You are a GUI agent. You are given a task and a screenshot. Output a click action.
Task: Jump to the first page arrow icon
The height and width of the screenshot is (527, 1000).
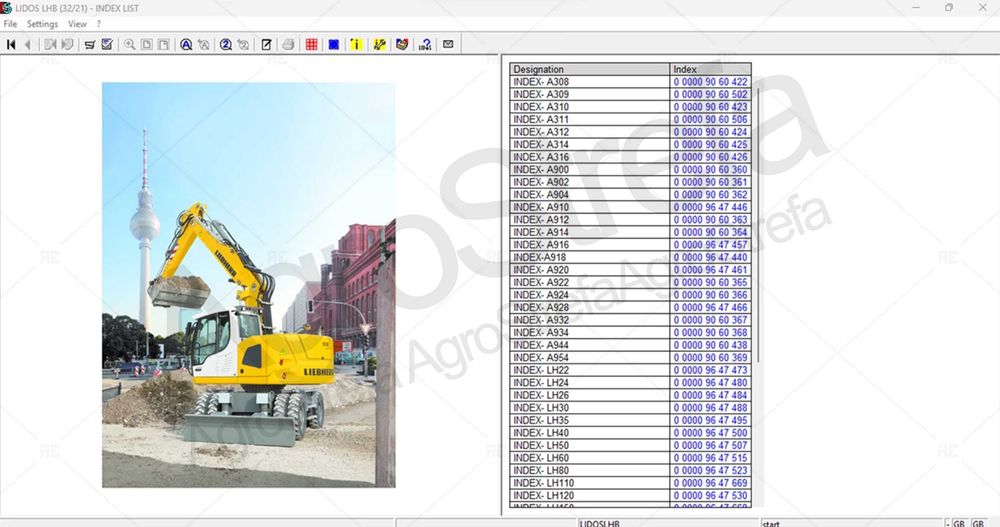point(11,44)
